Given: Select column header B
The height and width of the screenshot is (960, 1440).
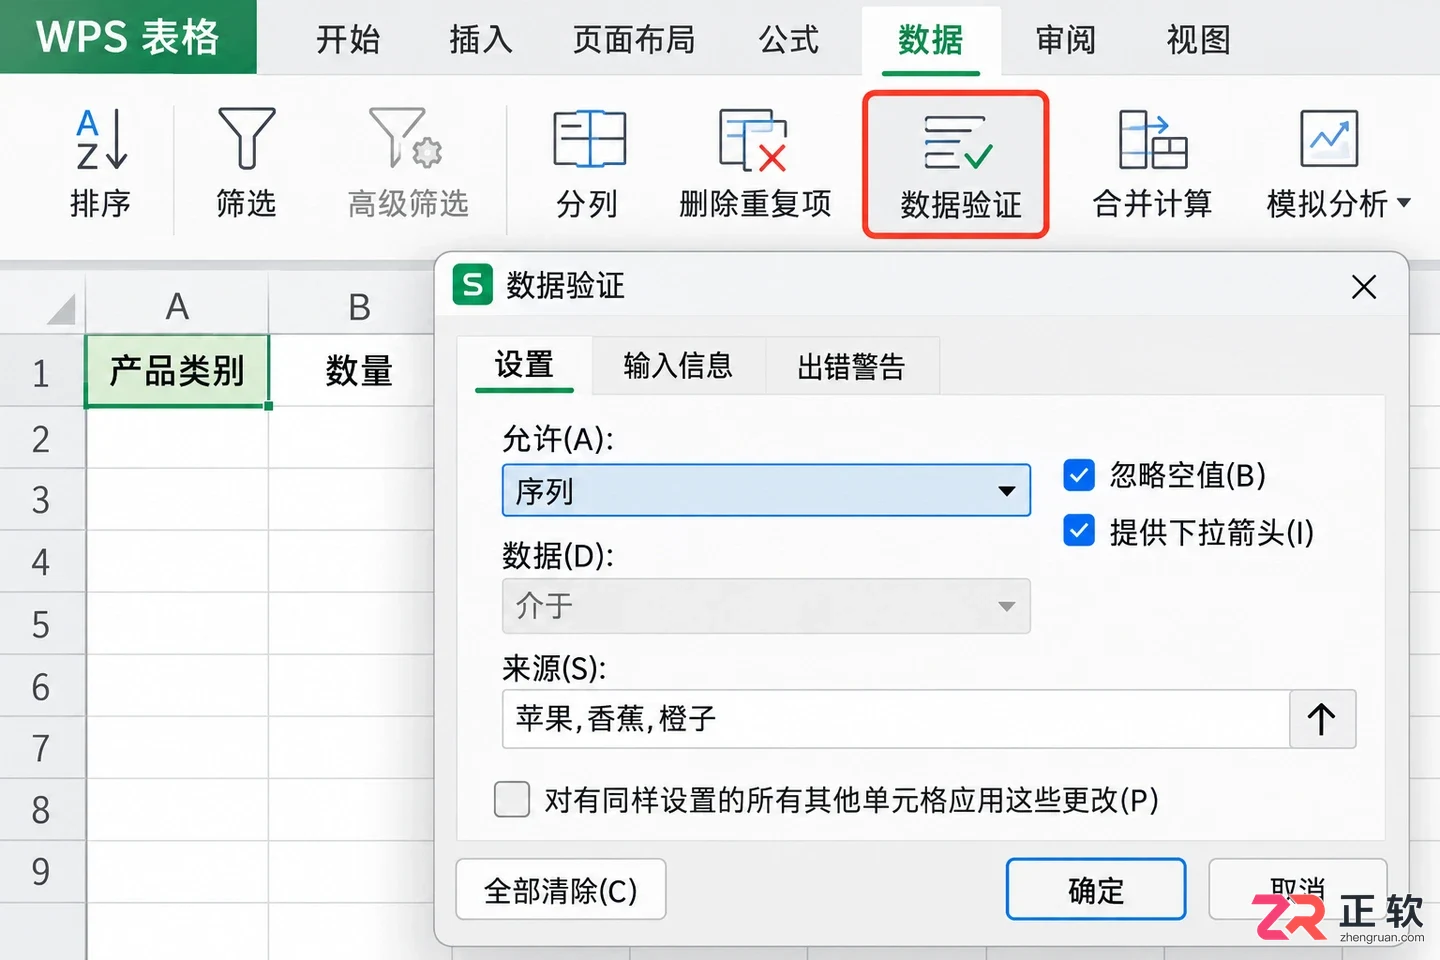Looking at the screenshot, I should [352, 306].
